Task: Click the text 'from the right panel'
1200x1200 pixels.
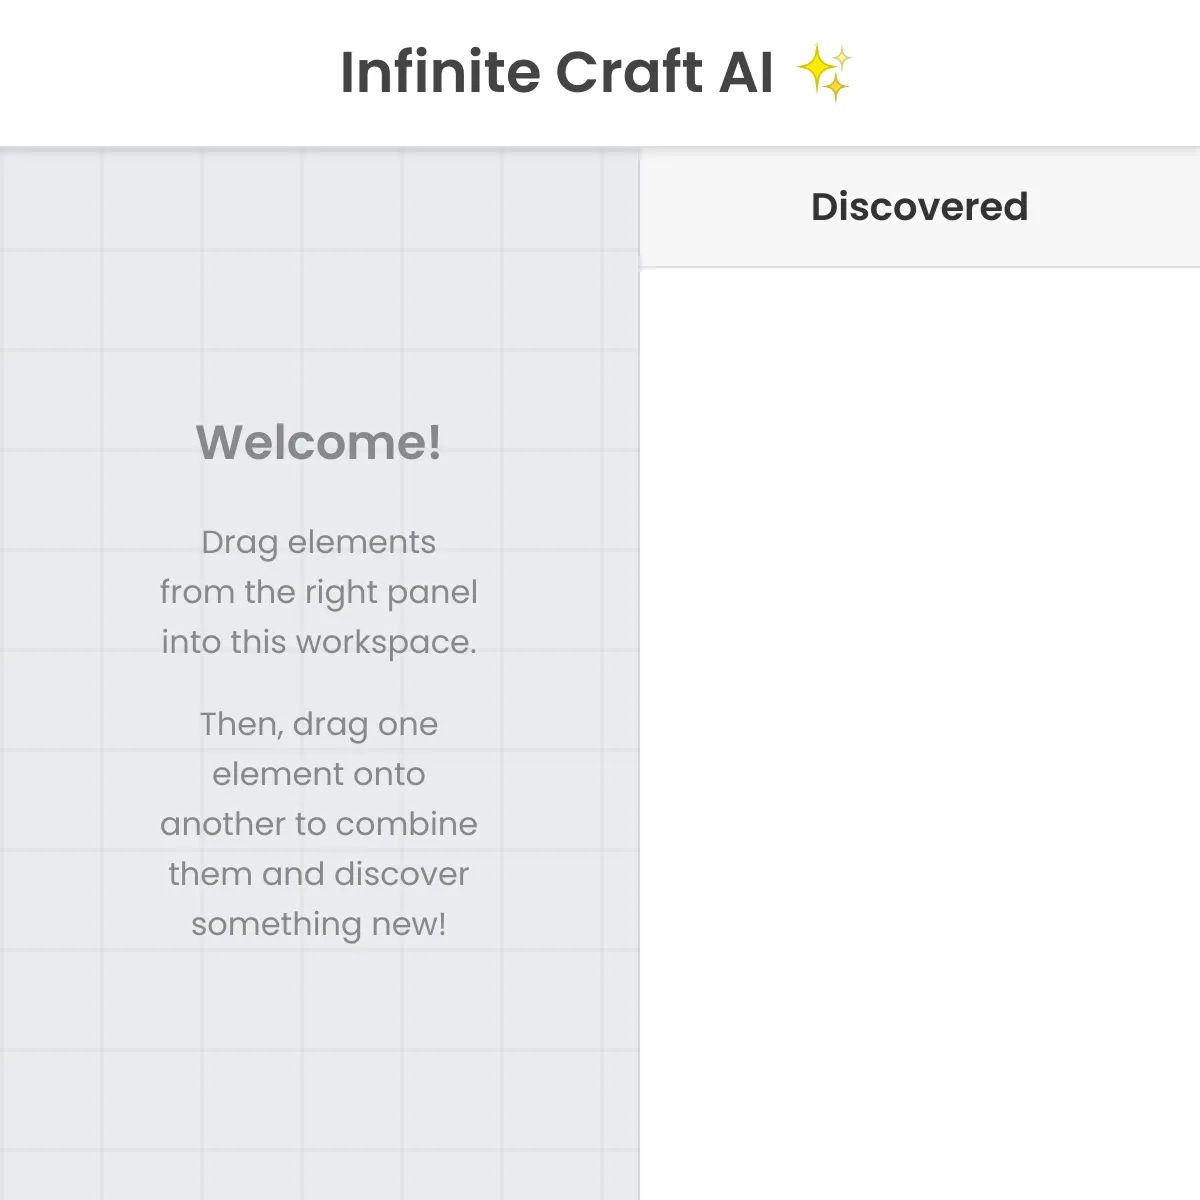Action: pos(319,591)
